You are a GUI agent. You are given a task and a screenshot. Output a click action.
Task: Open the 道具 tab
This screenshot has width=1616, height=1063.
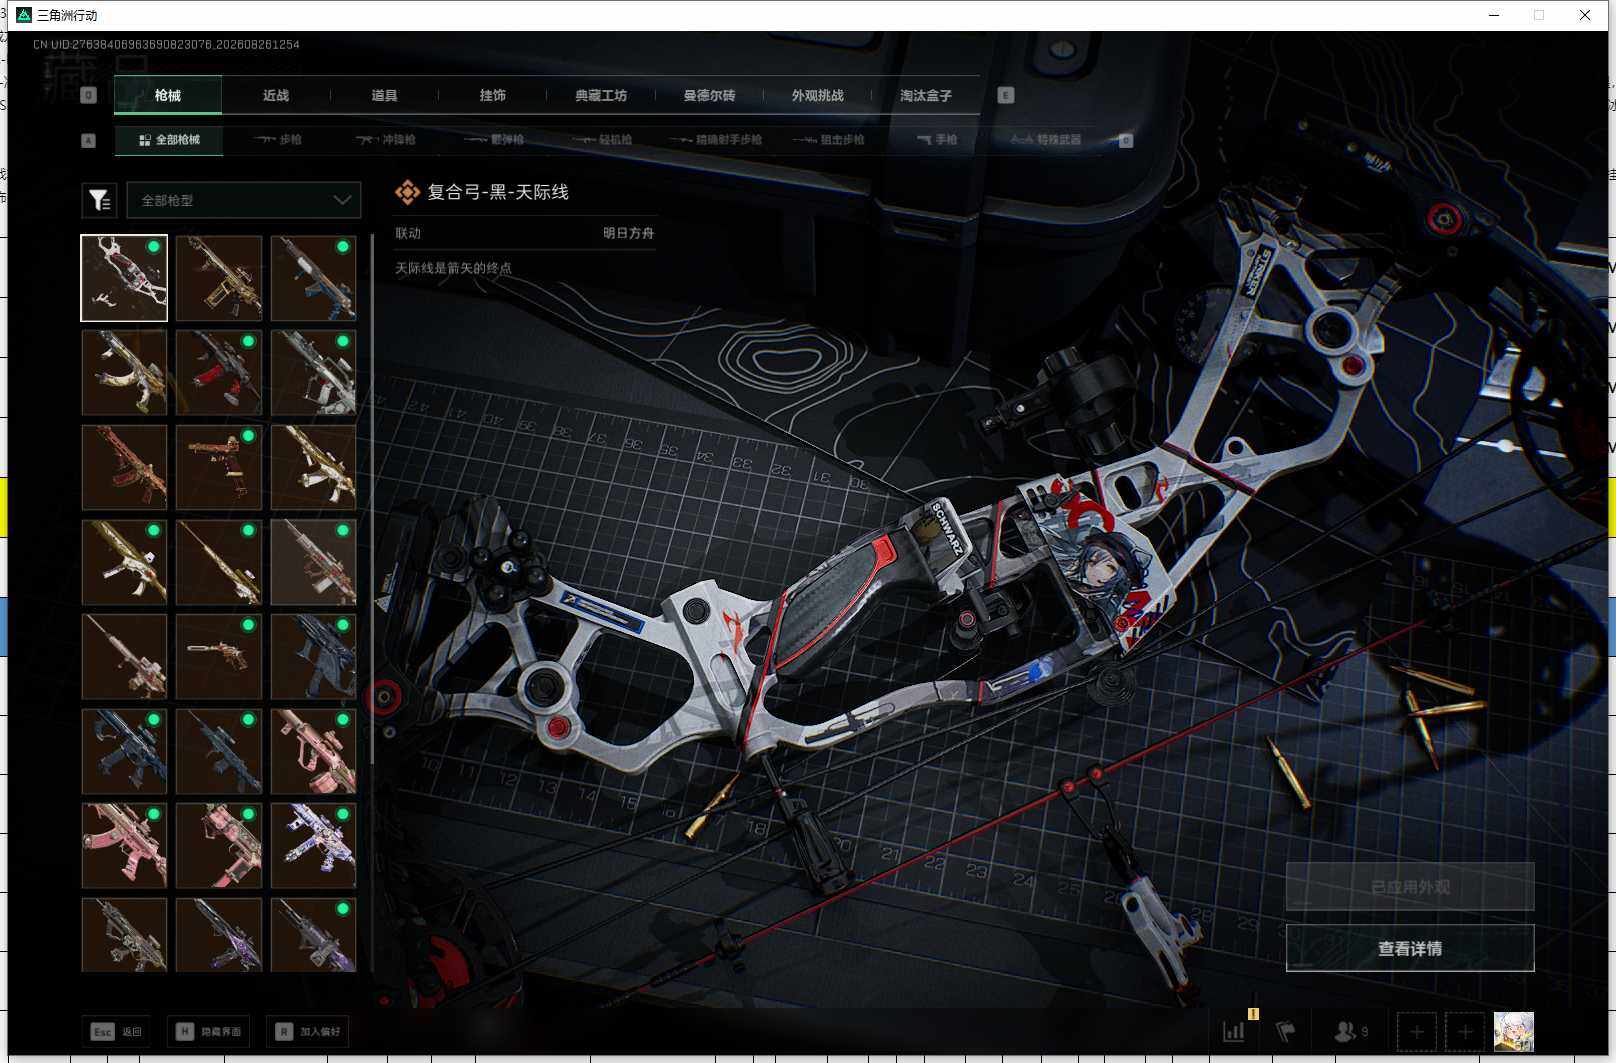tap(384, 95)
